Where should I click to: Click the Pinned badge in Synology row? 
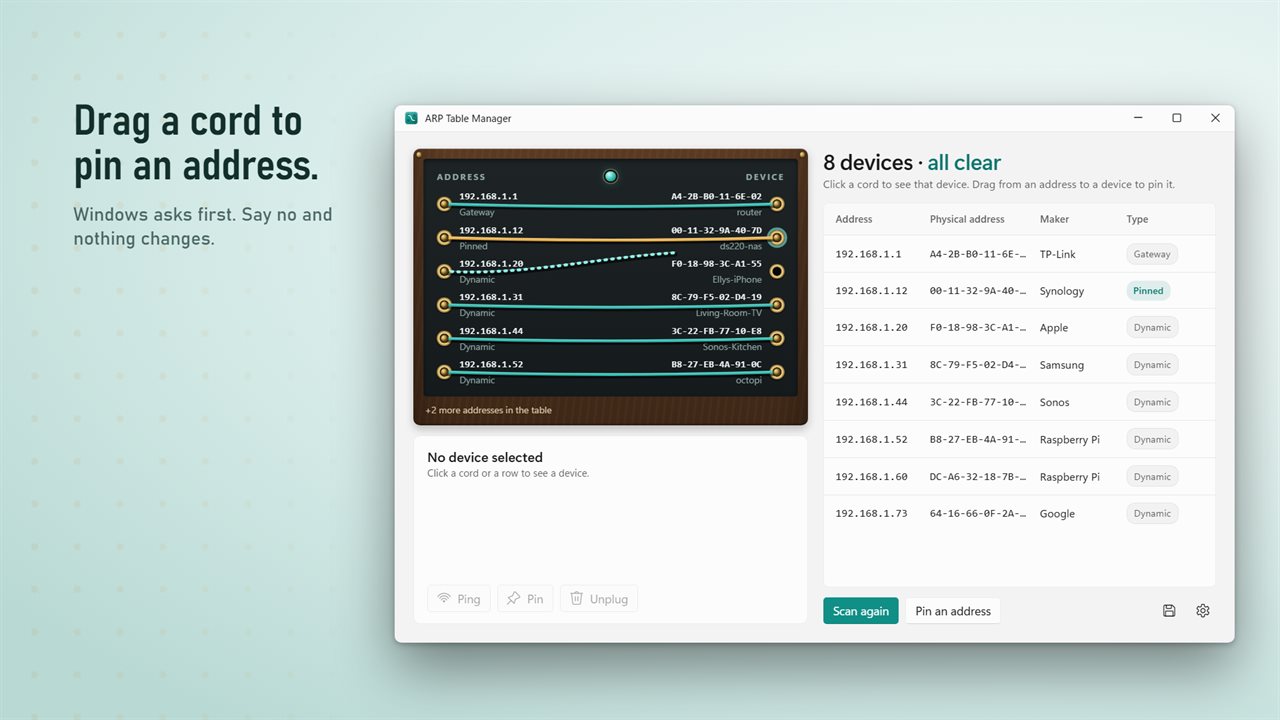(x=1148, y=291)
